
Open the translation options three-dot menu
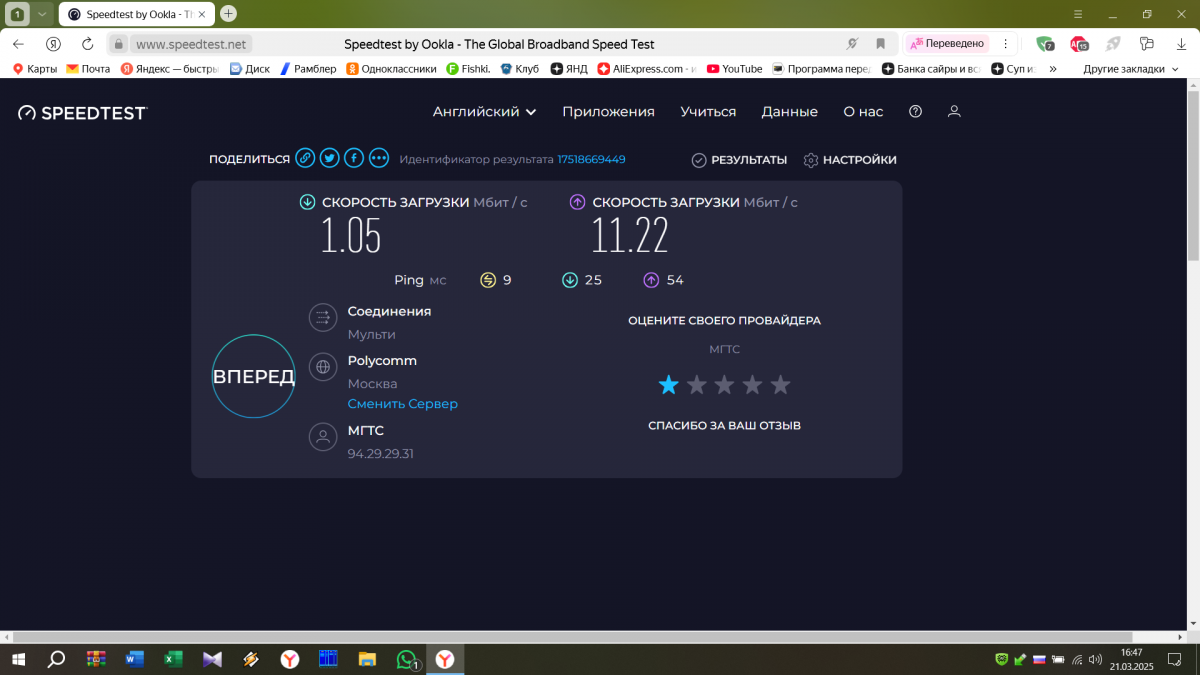[1005, 44]
